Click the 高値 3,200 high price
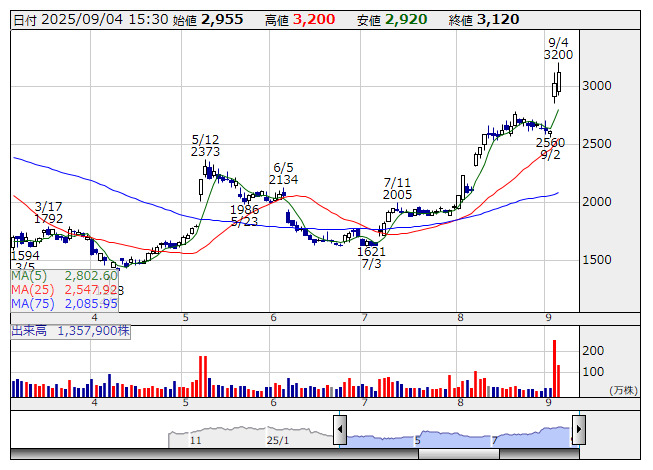The image size is (653, 470). pos(300,20)
